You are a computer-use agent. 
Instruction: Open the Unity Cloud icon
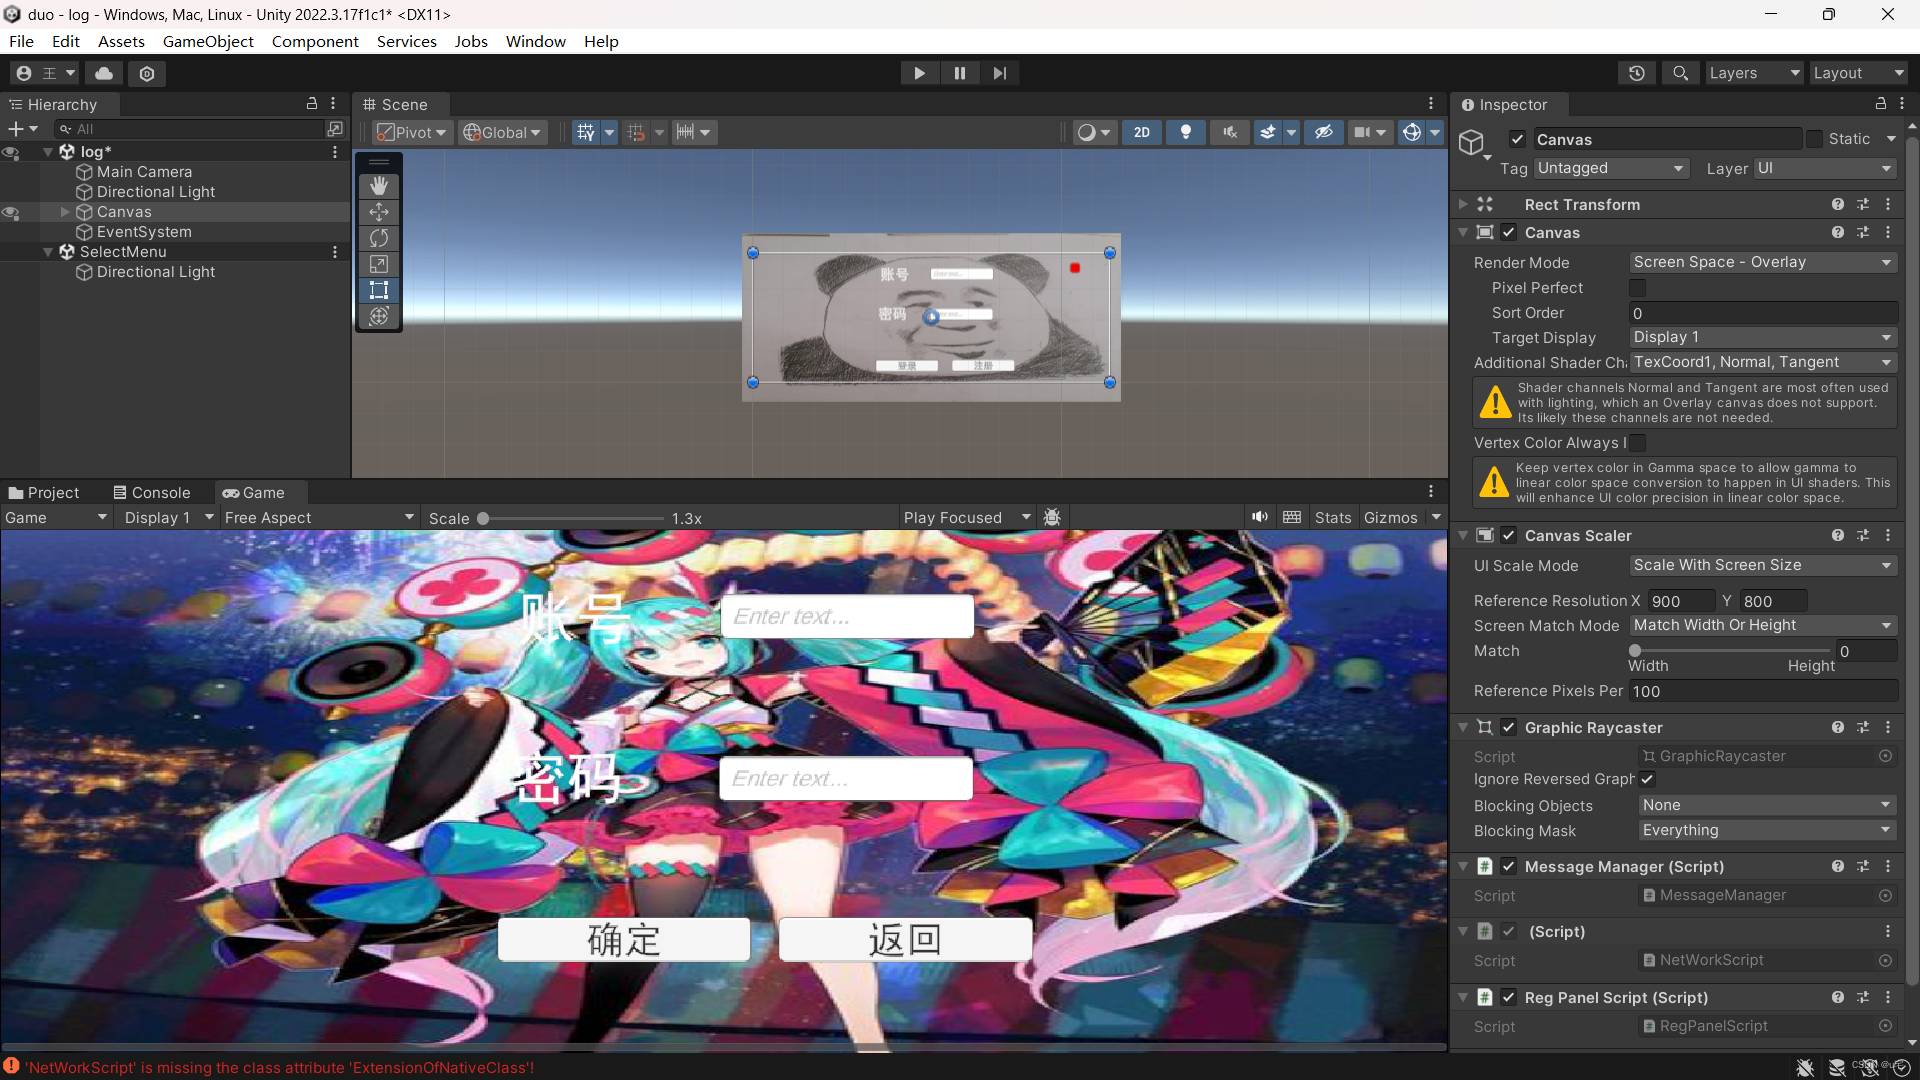coord(104,73)
